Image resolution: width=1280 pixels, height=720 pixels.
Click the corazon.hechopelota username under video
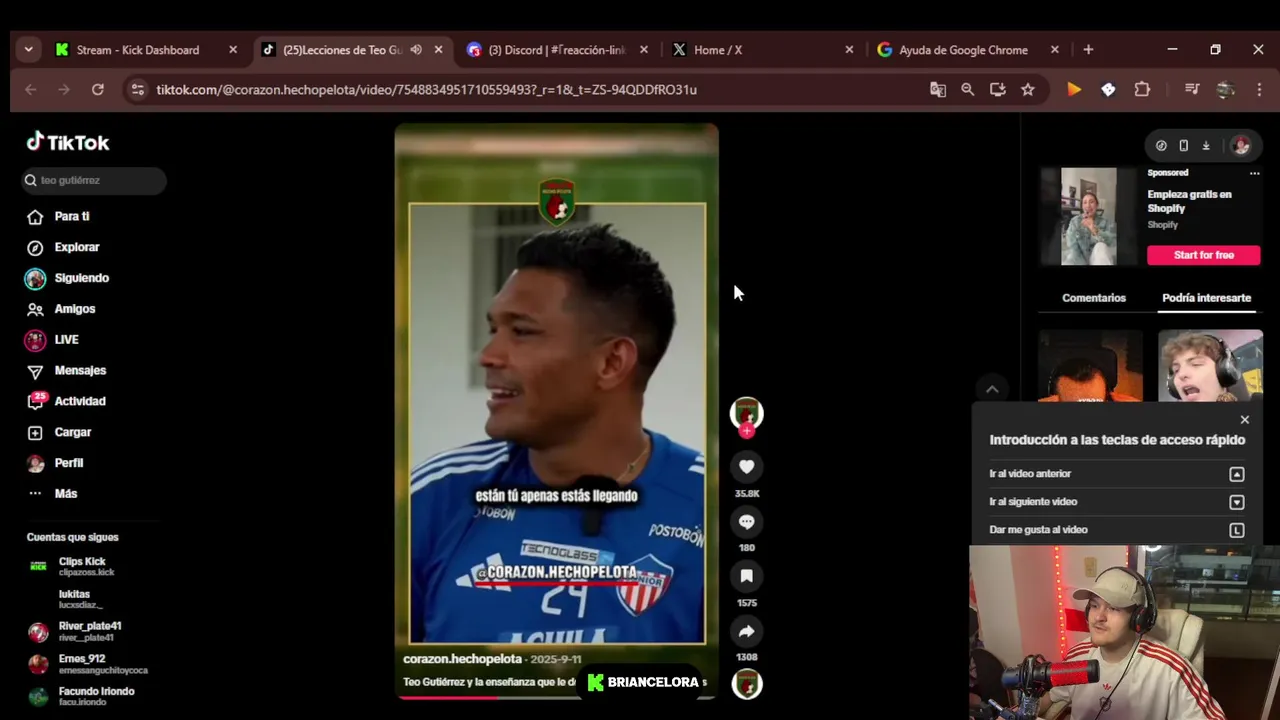462,659
